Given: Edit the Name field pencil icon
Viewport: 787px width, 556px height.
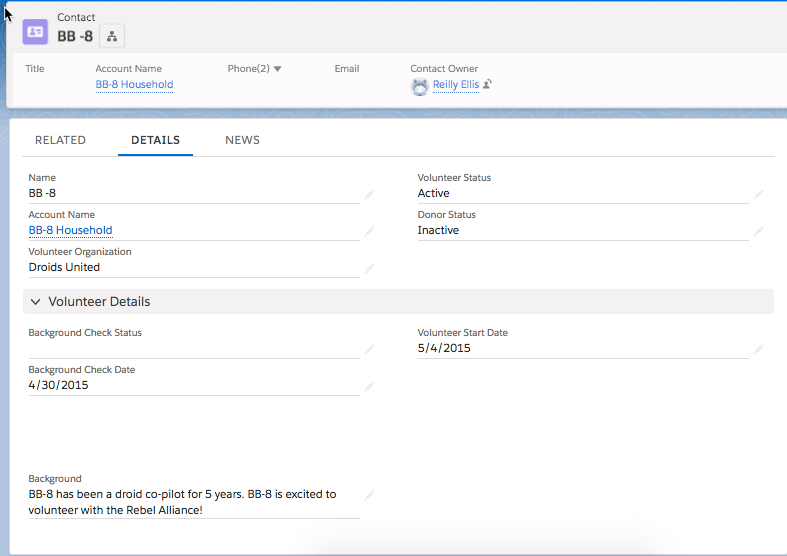Looking at the screenshot, I should (369, 194).
